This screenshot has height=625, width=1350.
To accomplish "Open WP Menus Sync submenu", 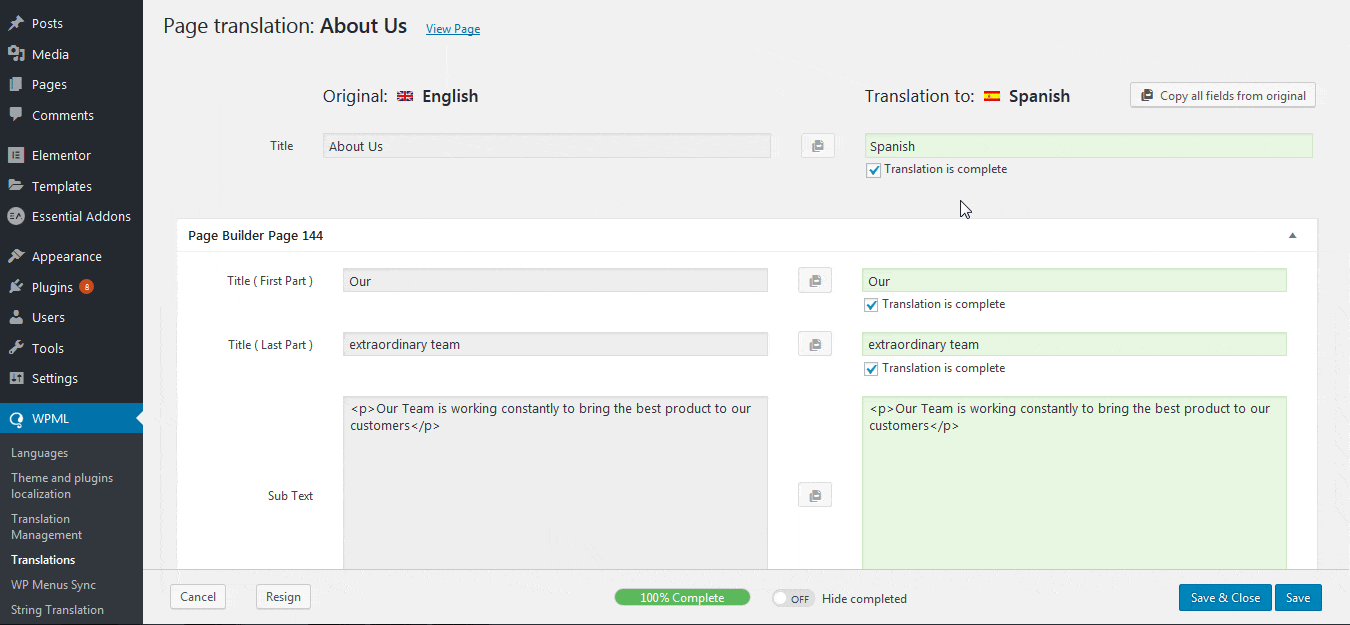I will pos(54,585).
